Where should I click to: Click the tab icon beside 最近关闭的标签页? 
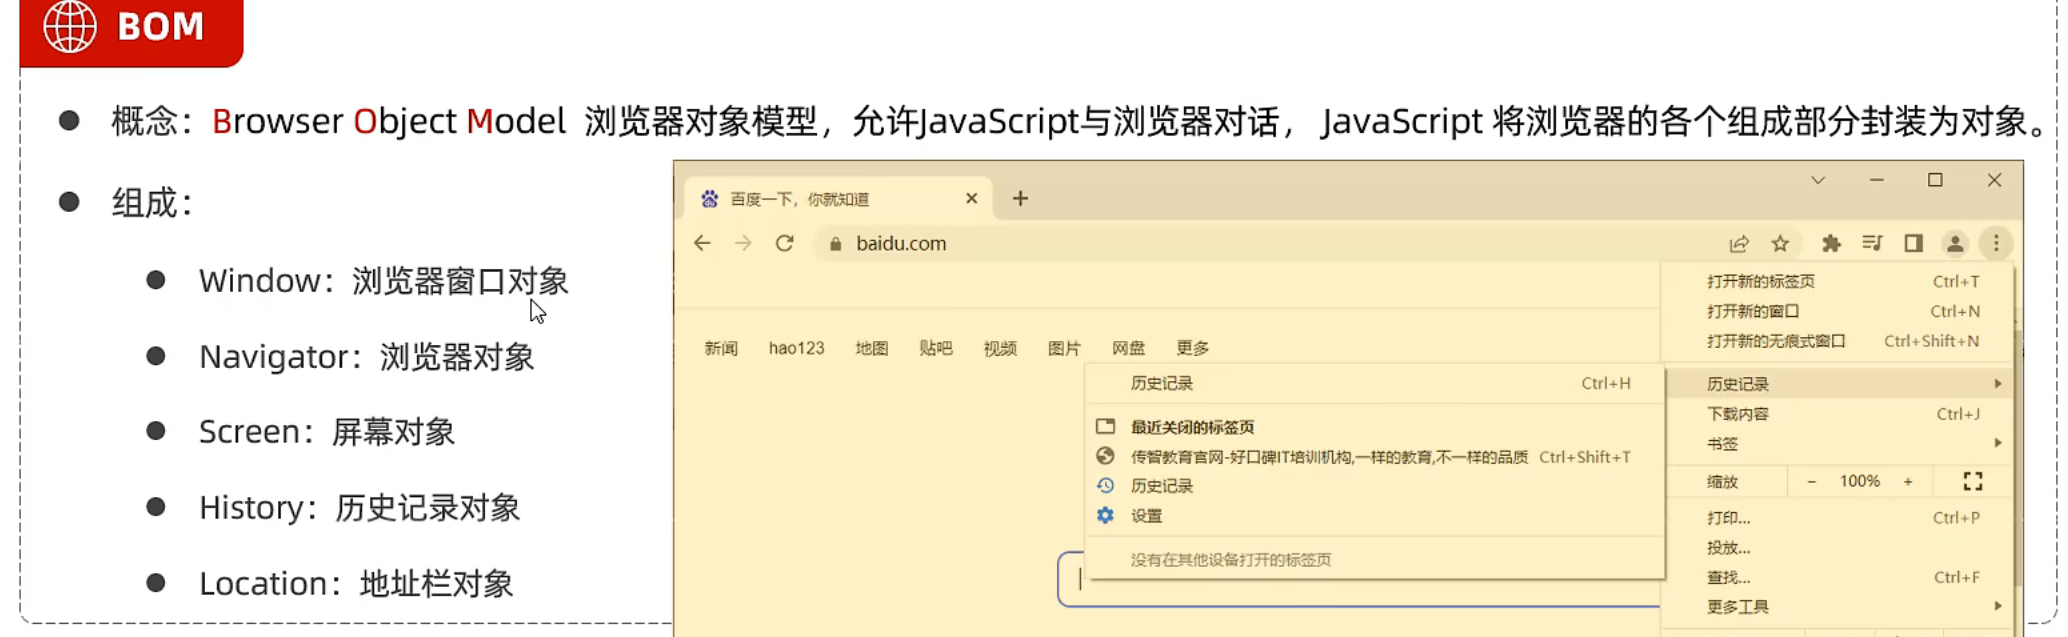coord(1105,426)
